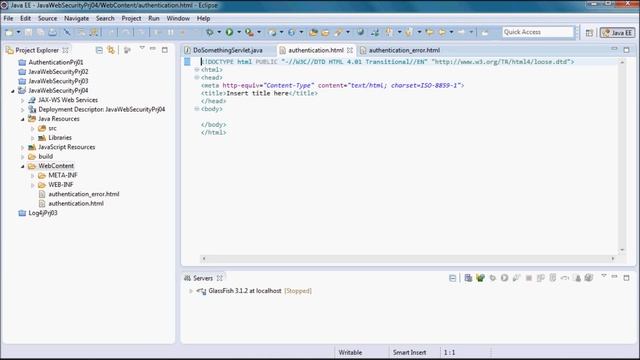
Task: Open the File menu
Action: coord(8,18)
